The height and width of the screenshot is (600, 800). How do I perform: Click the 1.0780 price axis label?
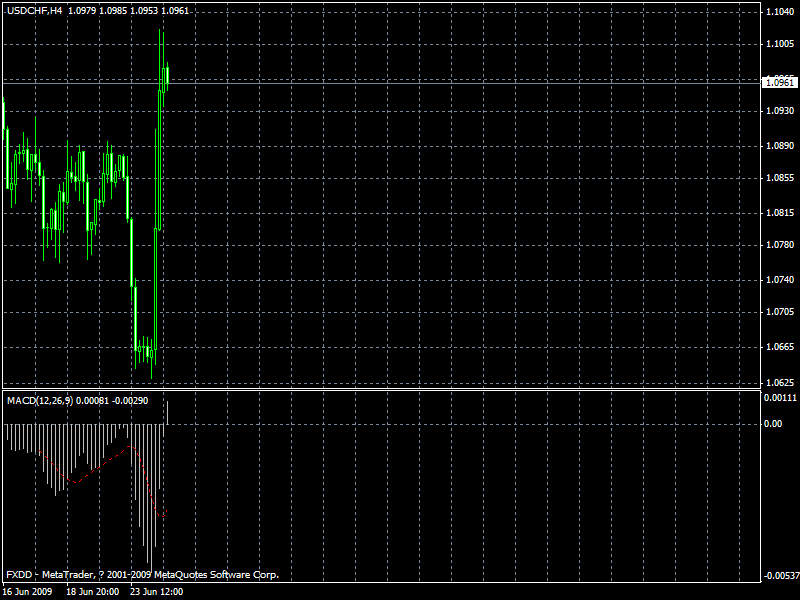pyautogui.click(x=780, y=245)
